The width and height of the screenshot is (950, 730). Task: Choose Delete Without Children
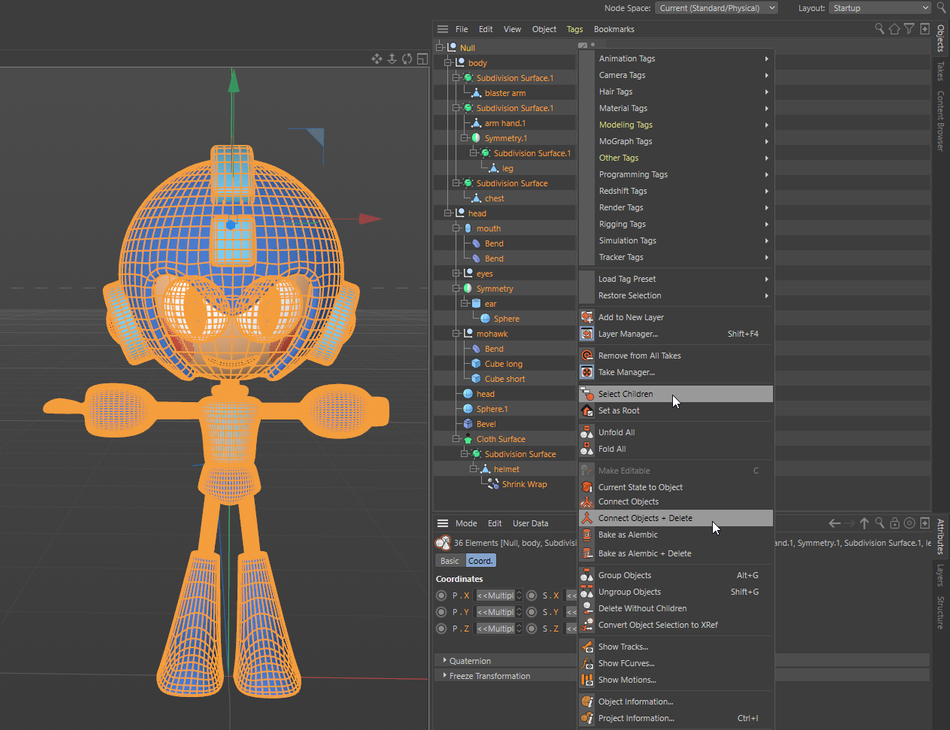676,608
